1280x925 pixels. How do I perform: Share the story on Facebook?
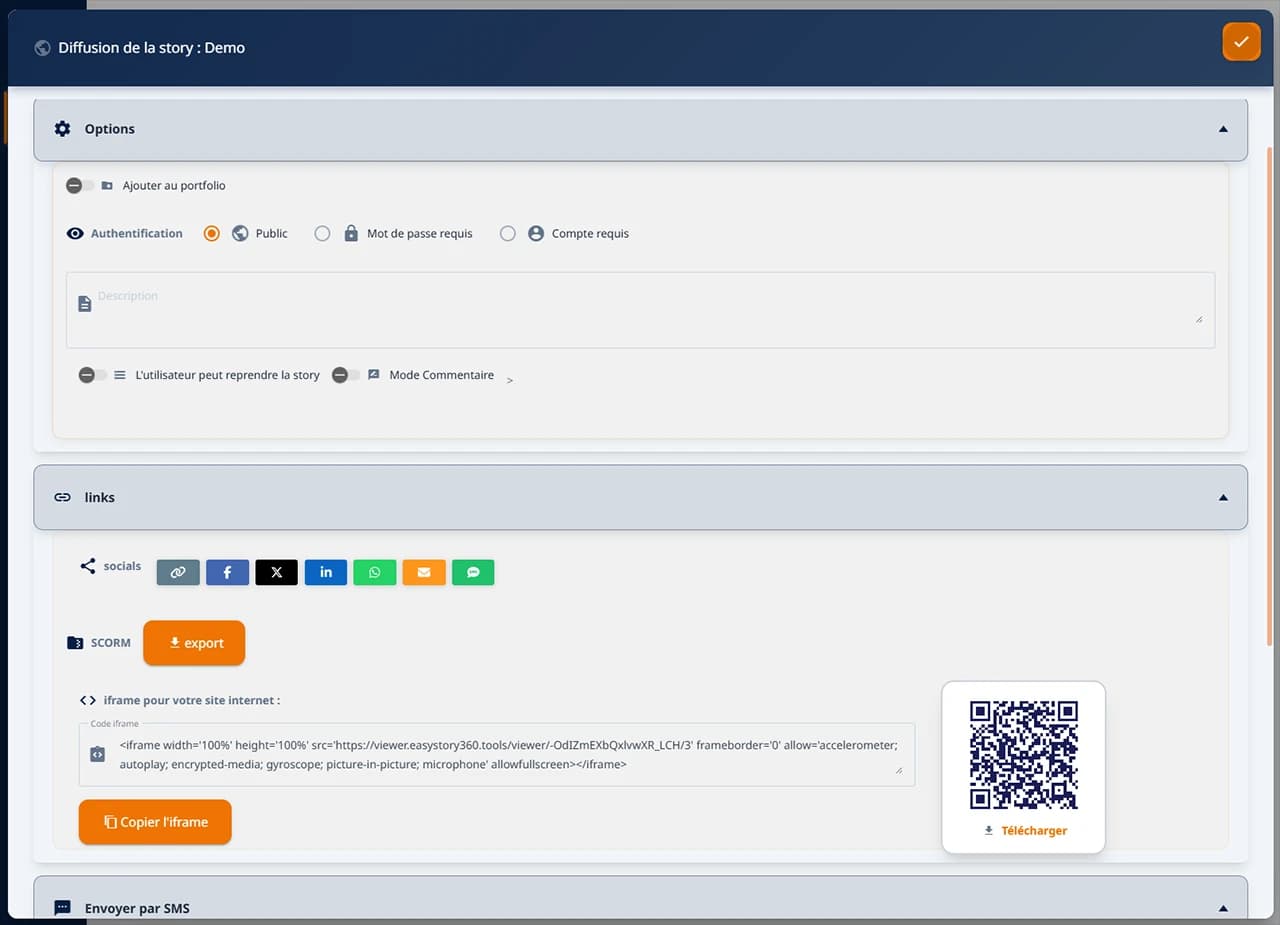tap(227, 572)
